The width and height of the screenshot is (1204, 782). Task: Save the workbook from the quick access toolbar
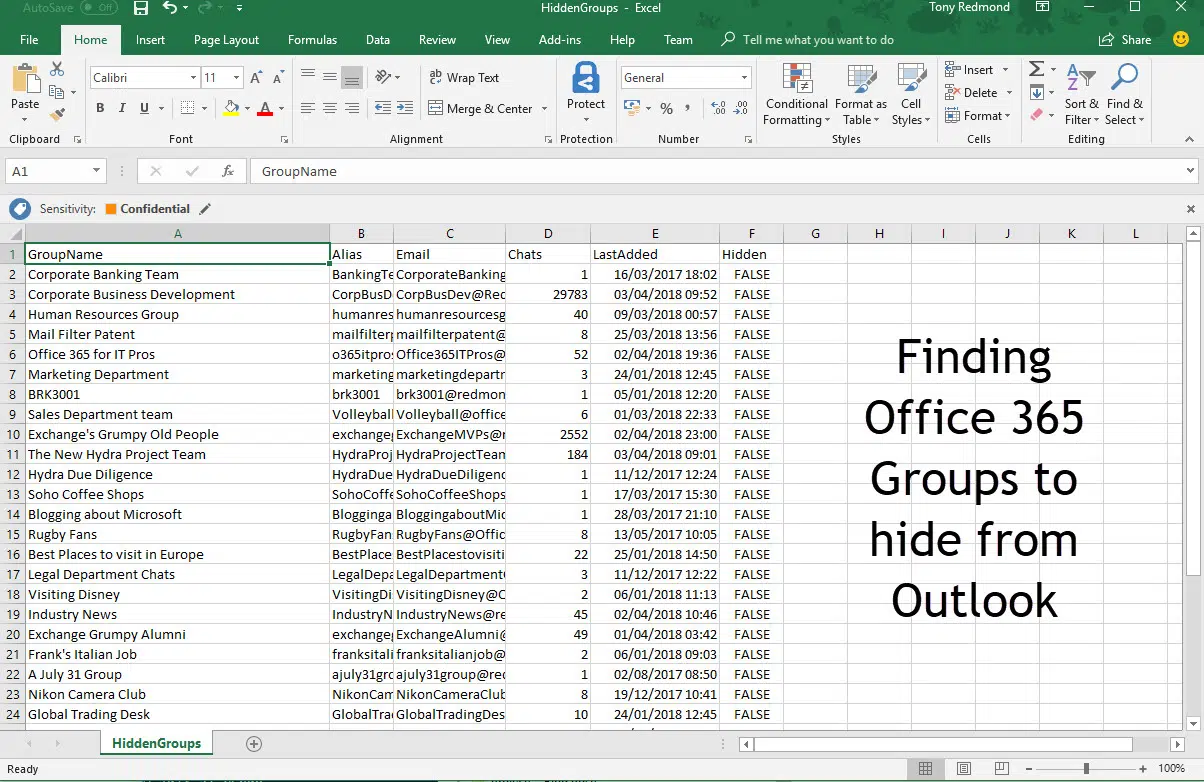pos(141,9)
